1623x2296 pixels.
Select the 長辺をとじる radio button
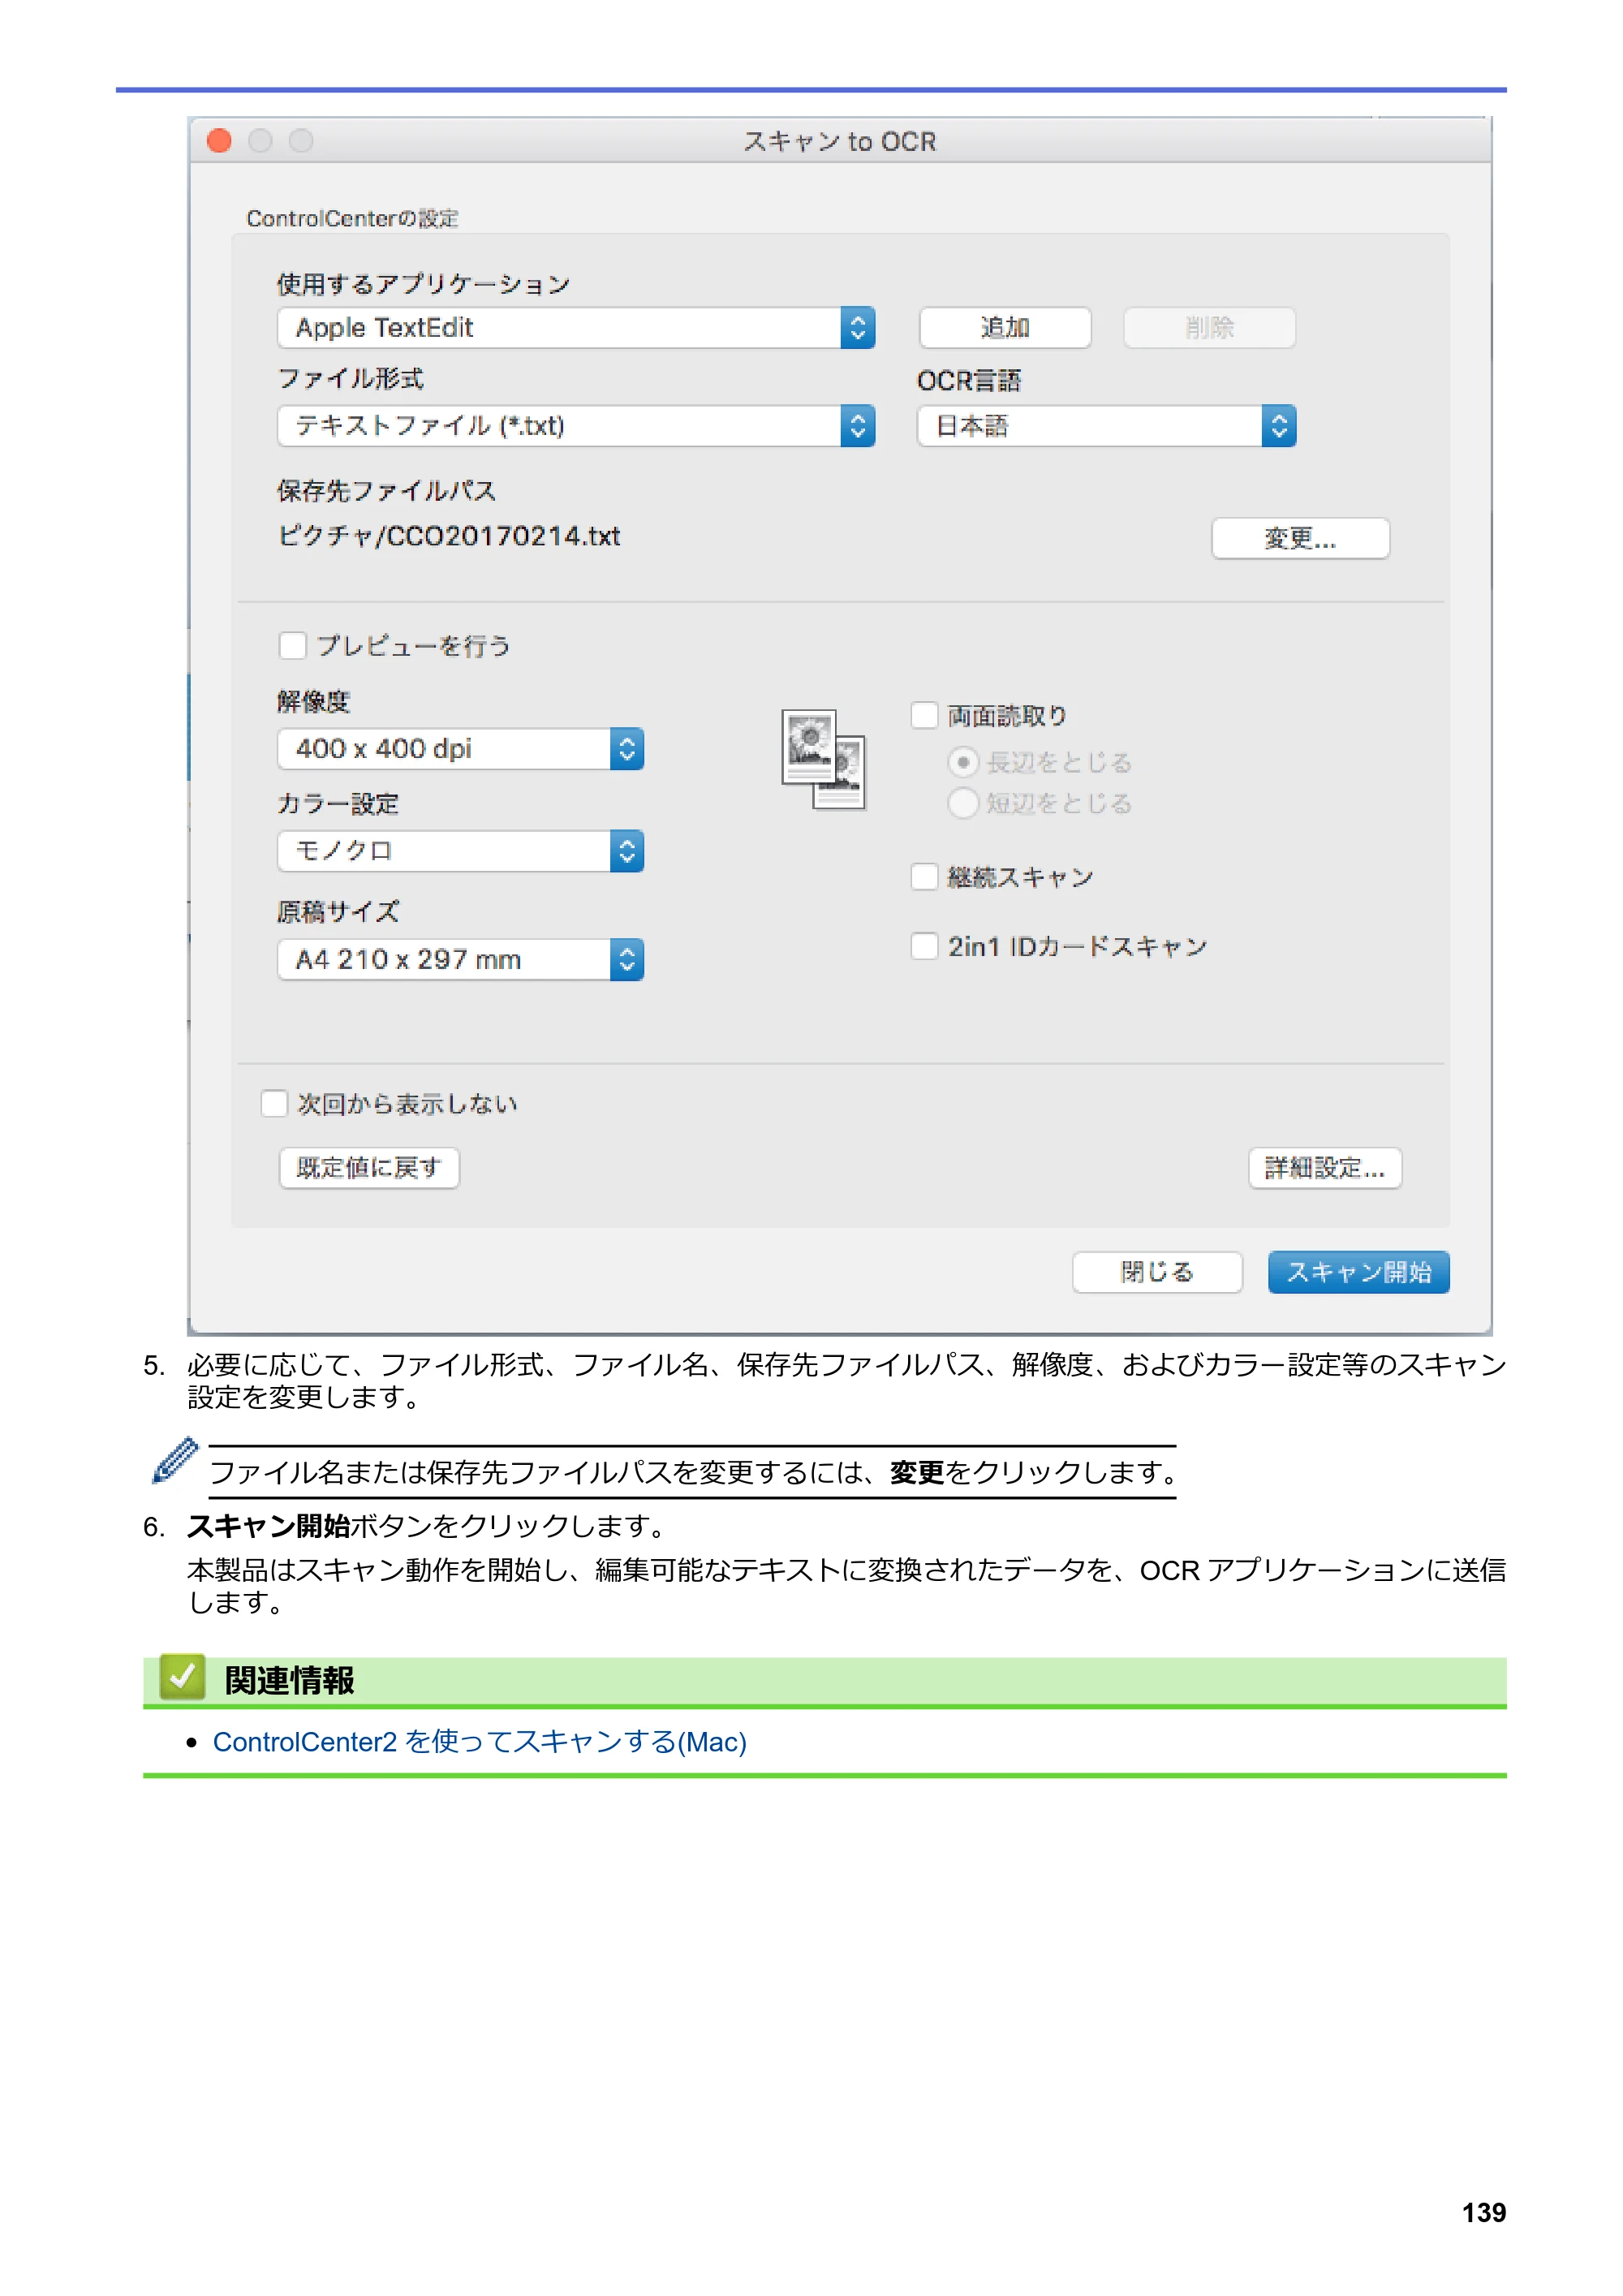pyautogui.click(x=962, y=763)
